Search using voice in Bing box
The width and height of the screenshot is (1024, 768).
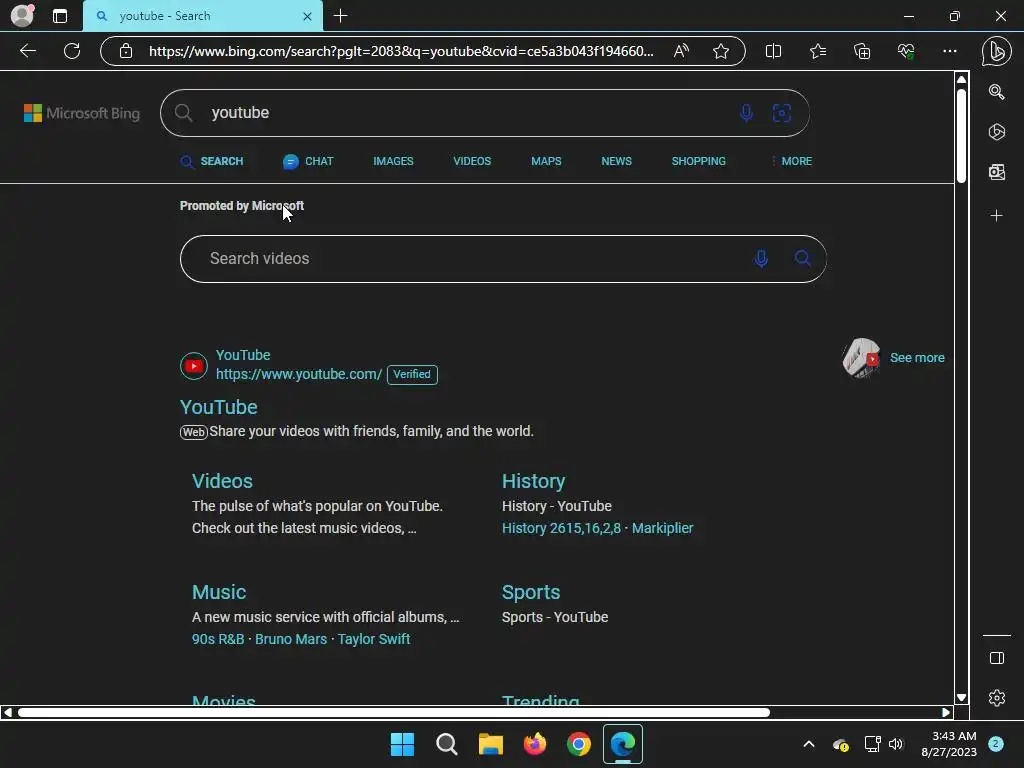point(746,113)
